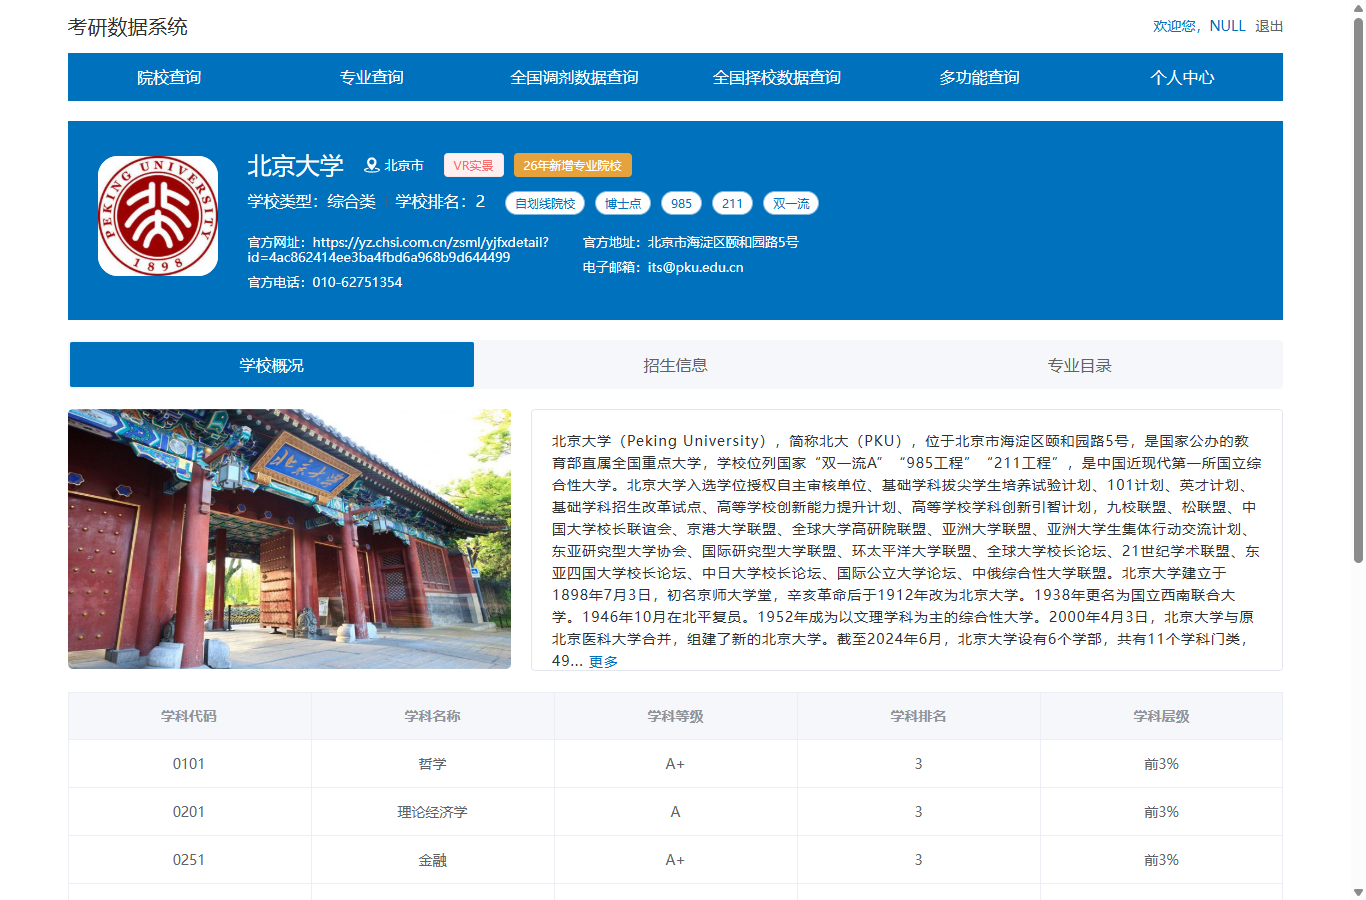Click the Peking University logo emblem

coord(158,216)
